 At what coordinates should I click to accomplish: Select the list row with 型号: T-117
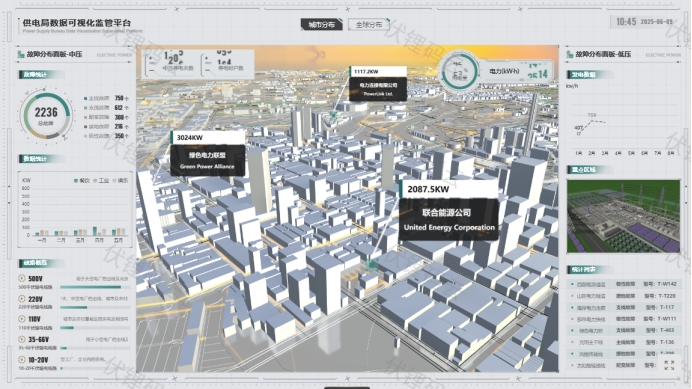pyautogui.click(x=623, y=307)
